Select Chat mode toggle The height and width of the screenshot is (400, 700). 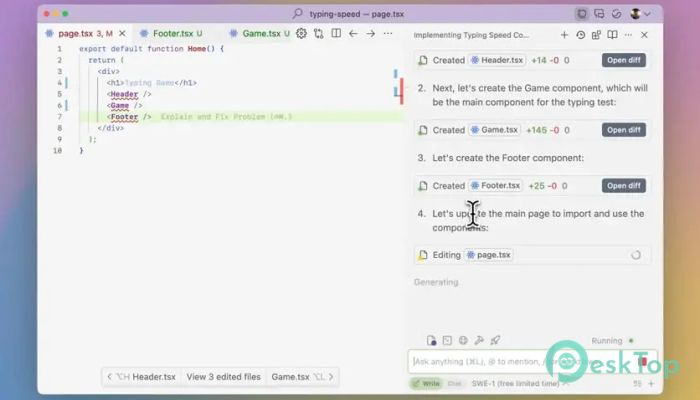pos(454,383)
